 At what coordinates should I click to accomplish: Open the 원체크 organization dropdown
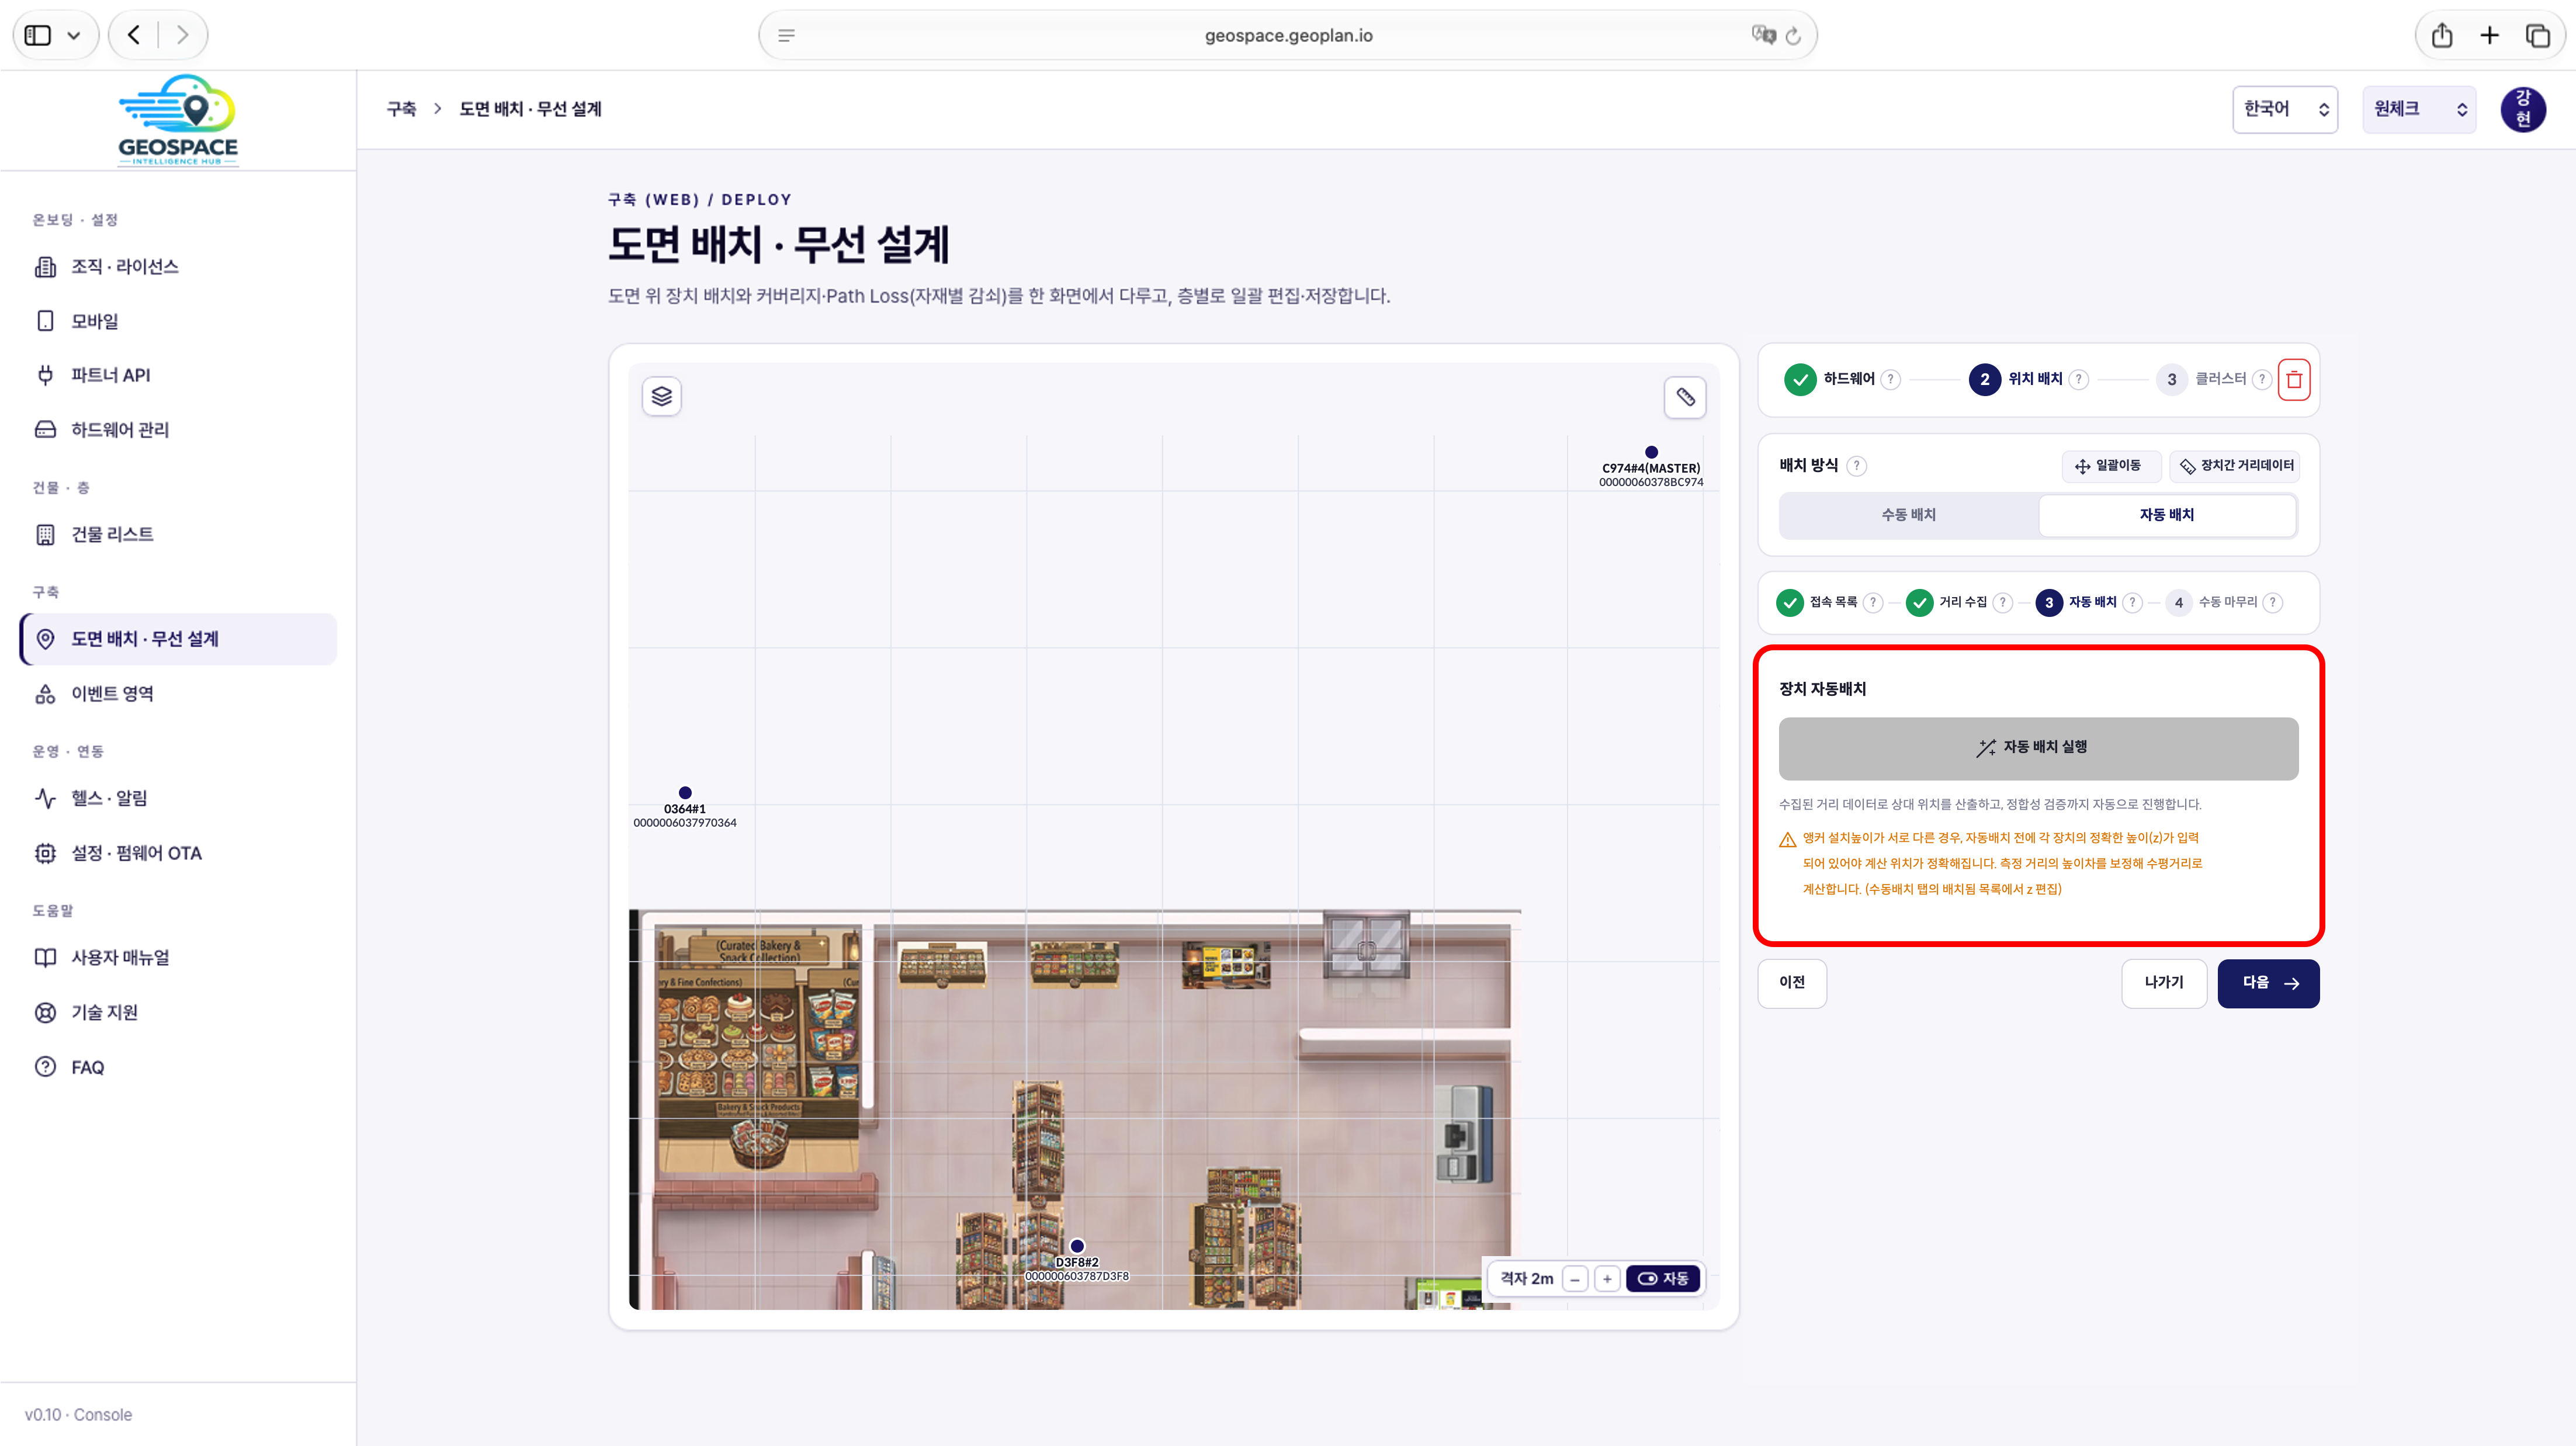[x=2419, y=109]
